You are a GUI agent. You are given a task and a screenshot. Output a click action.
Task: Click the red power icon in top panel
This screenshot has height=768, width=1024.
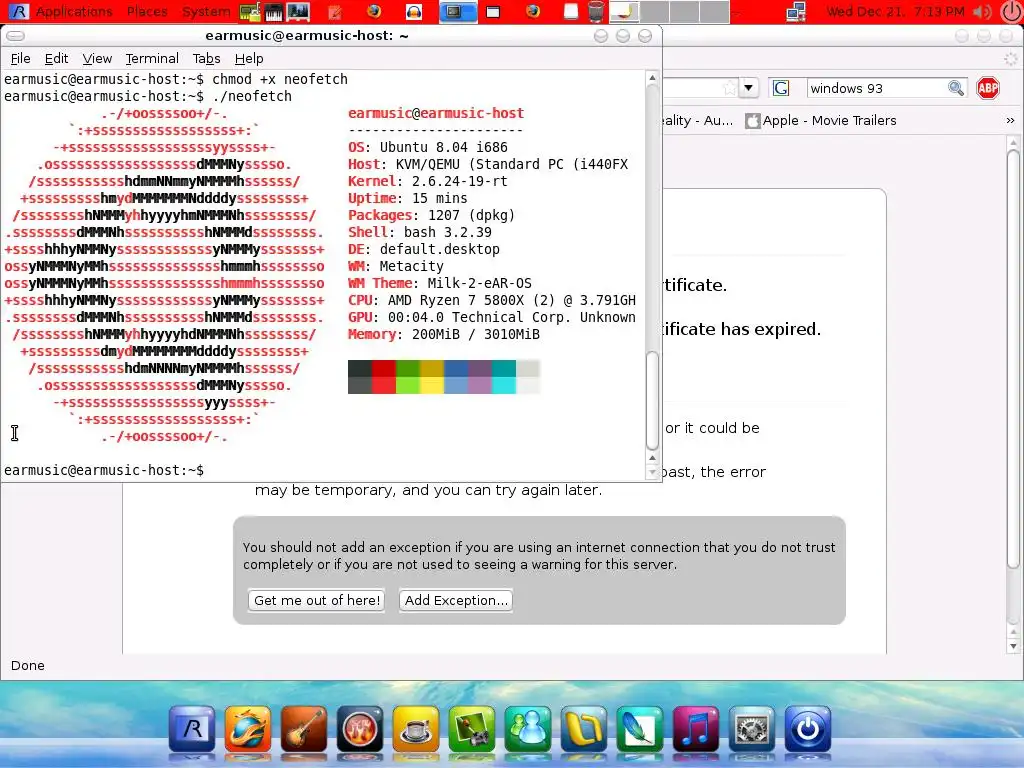1010,11
